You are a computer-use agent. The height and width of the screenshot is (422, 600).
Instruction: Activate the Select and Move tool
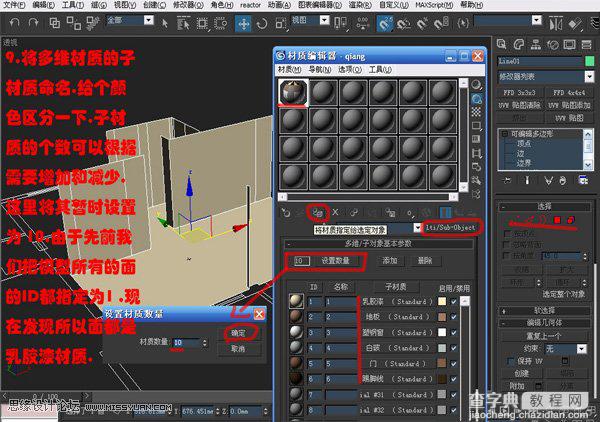tap(243, 24)
